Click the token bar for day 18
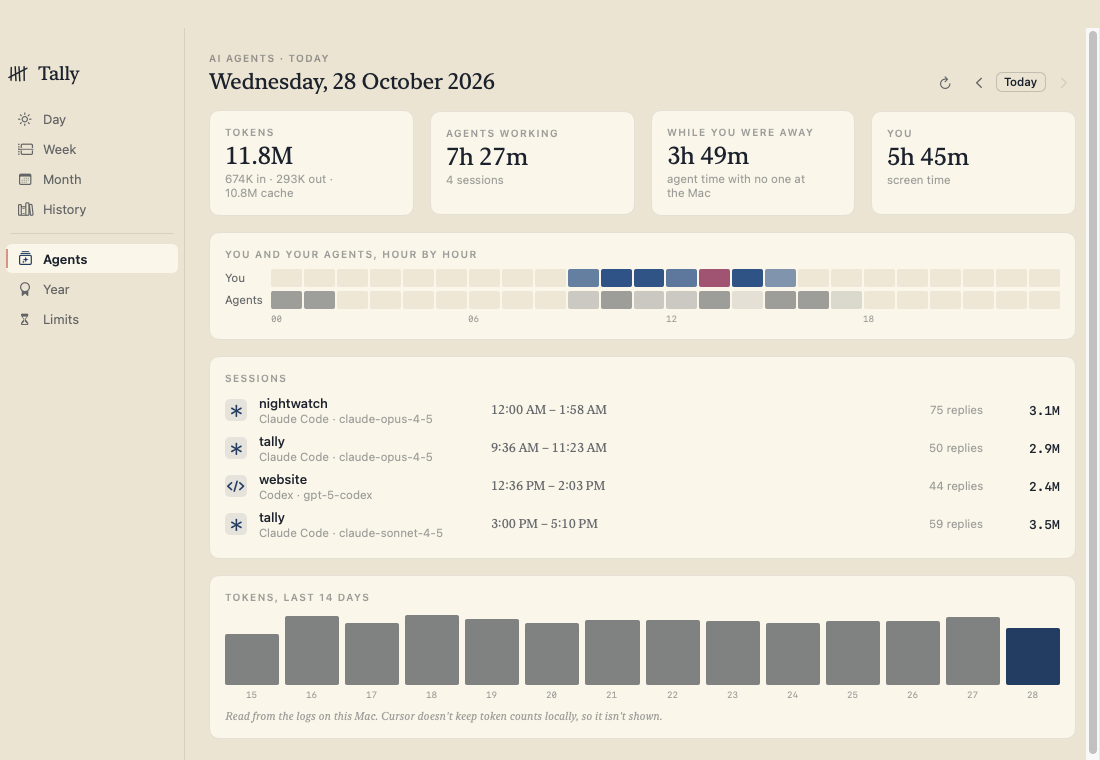 point(432,650)
